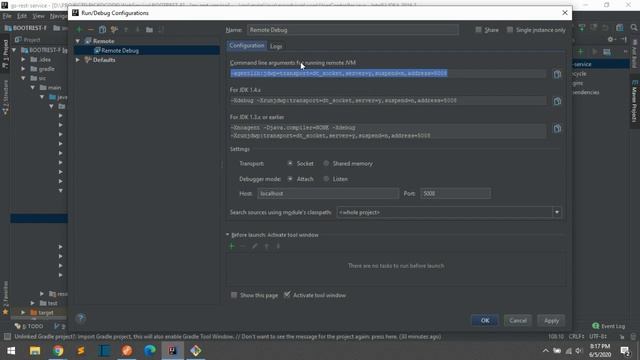Open the Postman orange taskbar icon

tap(127, 351)
